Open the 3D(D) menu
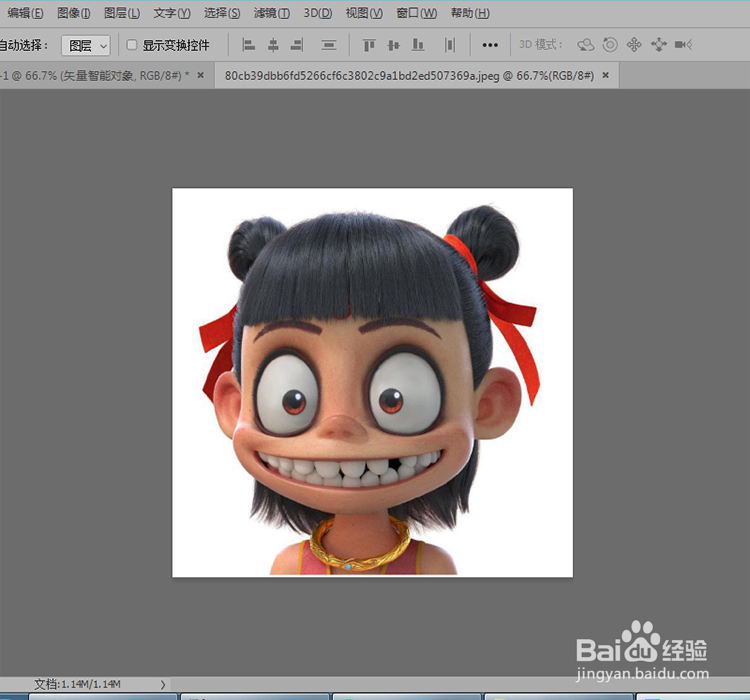The width and height of the screenshot is (750, 700). [x=318, y=13]
